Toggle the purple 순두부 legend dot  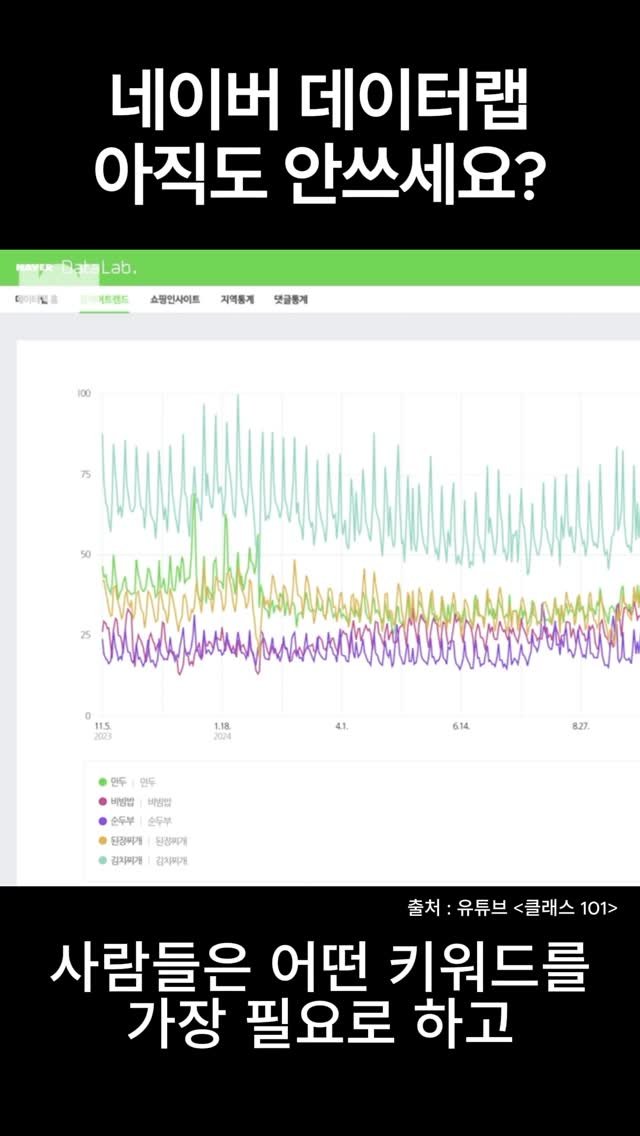pos(103,821)
